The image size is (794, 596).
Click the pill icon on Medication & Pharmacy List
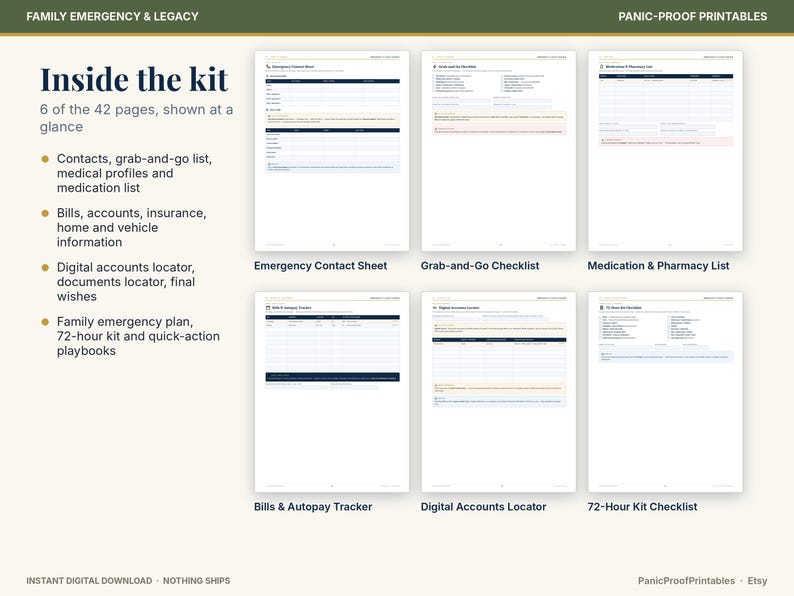click(602, 66)
